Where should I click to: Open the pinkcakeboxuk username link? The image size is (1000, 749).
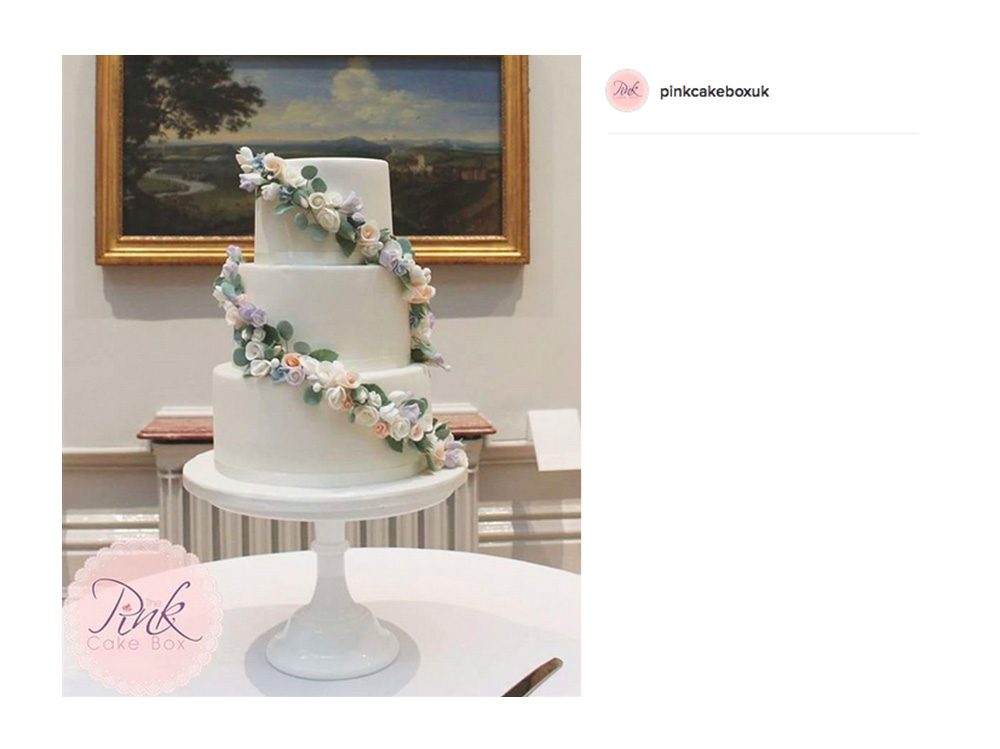(714, 91)
